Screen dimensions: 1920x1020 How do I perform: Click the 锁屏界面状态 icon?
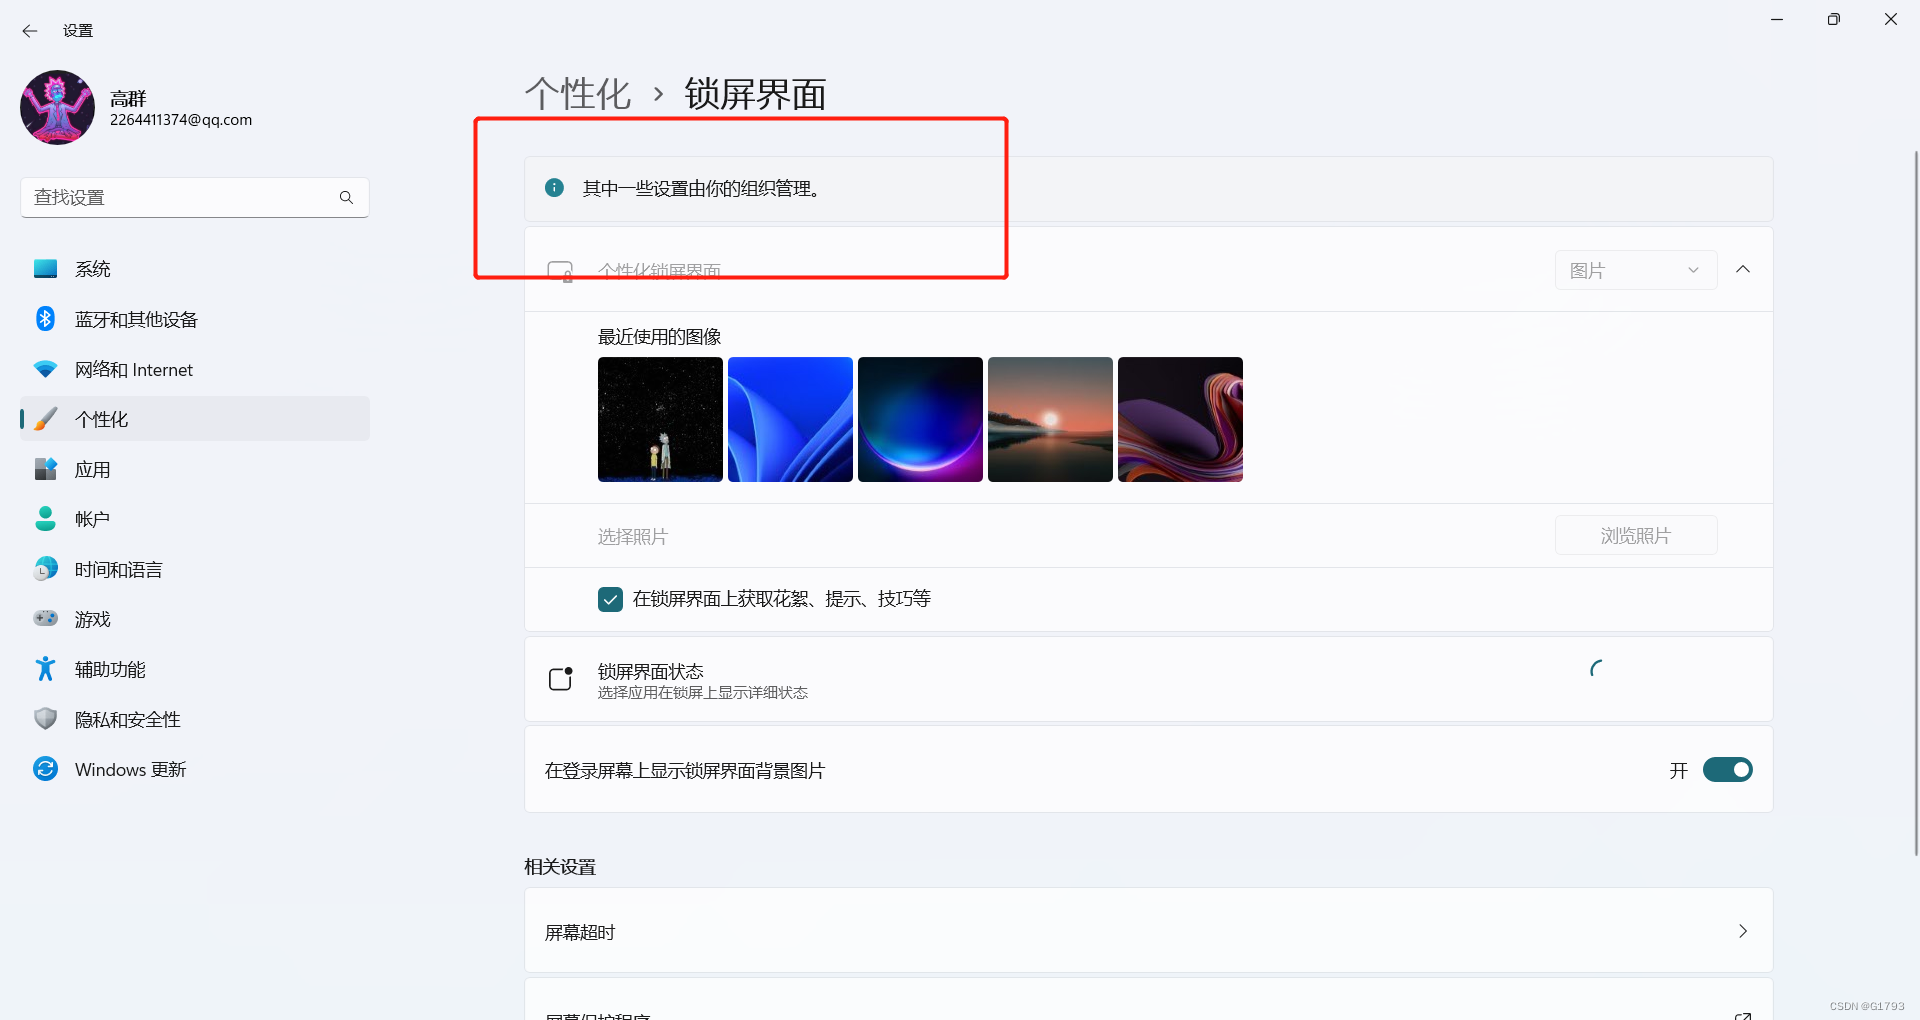click(x=561, y=680)
